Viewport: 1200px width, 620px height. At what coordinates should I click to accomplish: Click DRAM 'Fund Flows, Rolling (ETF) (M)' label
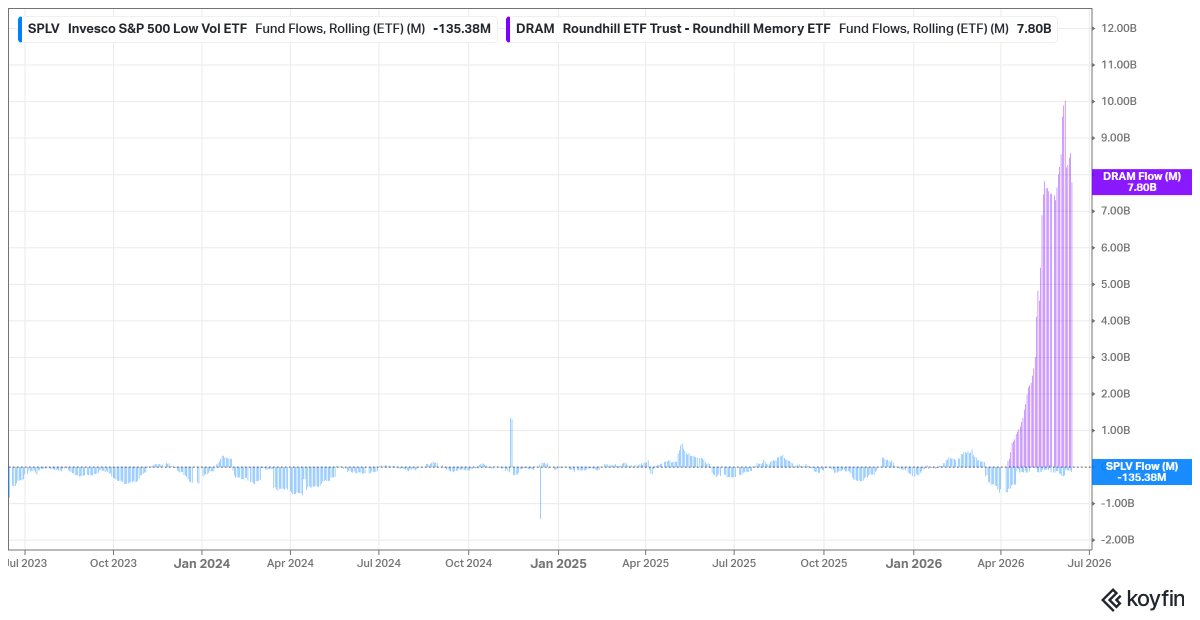point(923,29)
